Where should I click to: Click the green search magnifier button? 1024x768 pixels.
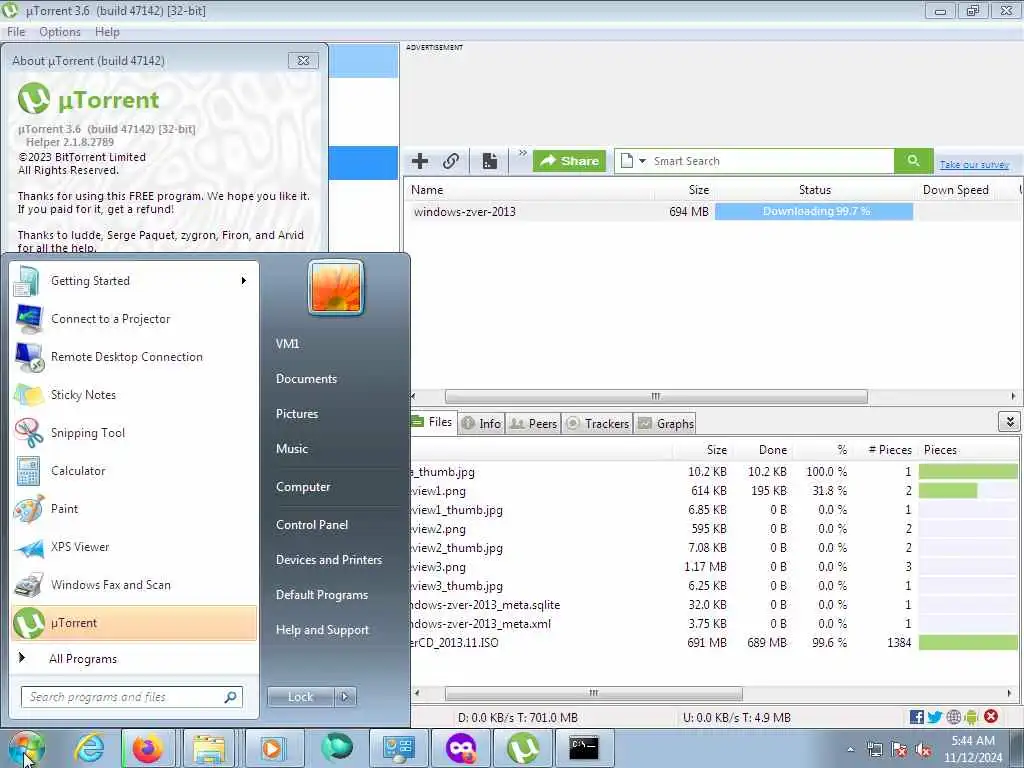[913, 161]
